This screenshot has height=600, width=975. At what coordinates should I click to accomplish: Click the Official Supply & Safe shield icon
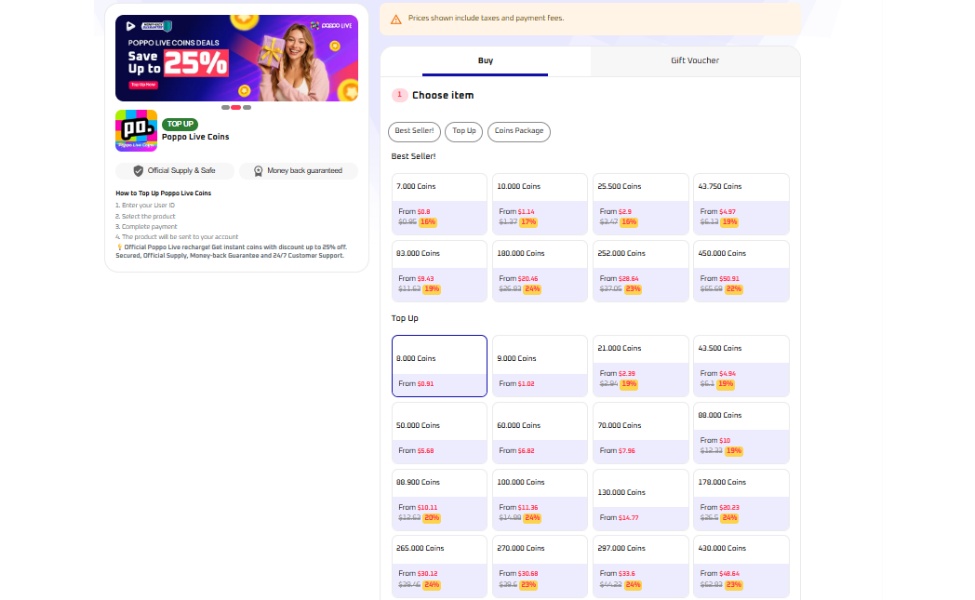coord(138,171)
